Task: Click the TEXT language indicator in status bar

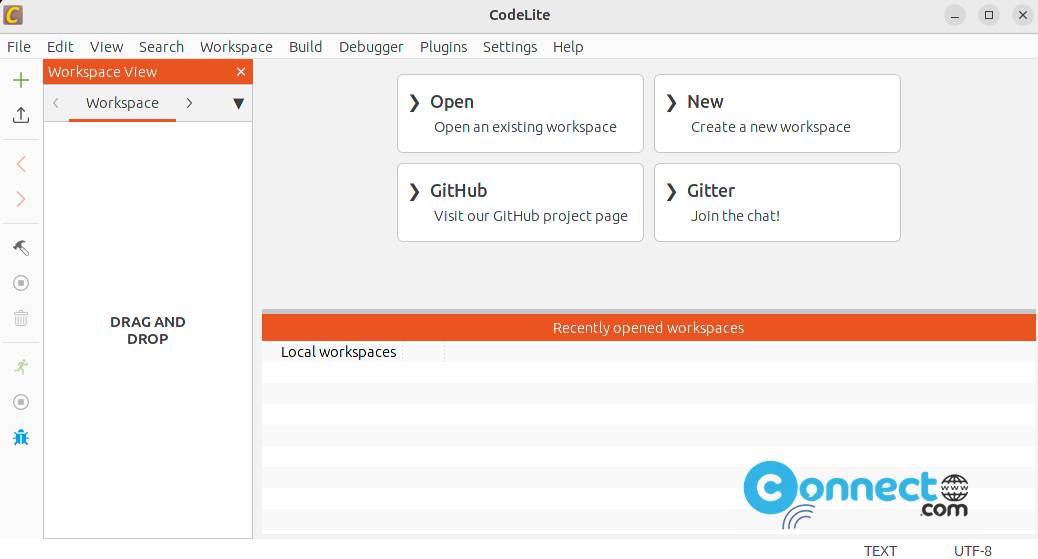Action: [x=880, y=551]
